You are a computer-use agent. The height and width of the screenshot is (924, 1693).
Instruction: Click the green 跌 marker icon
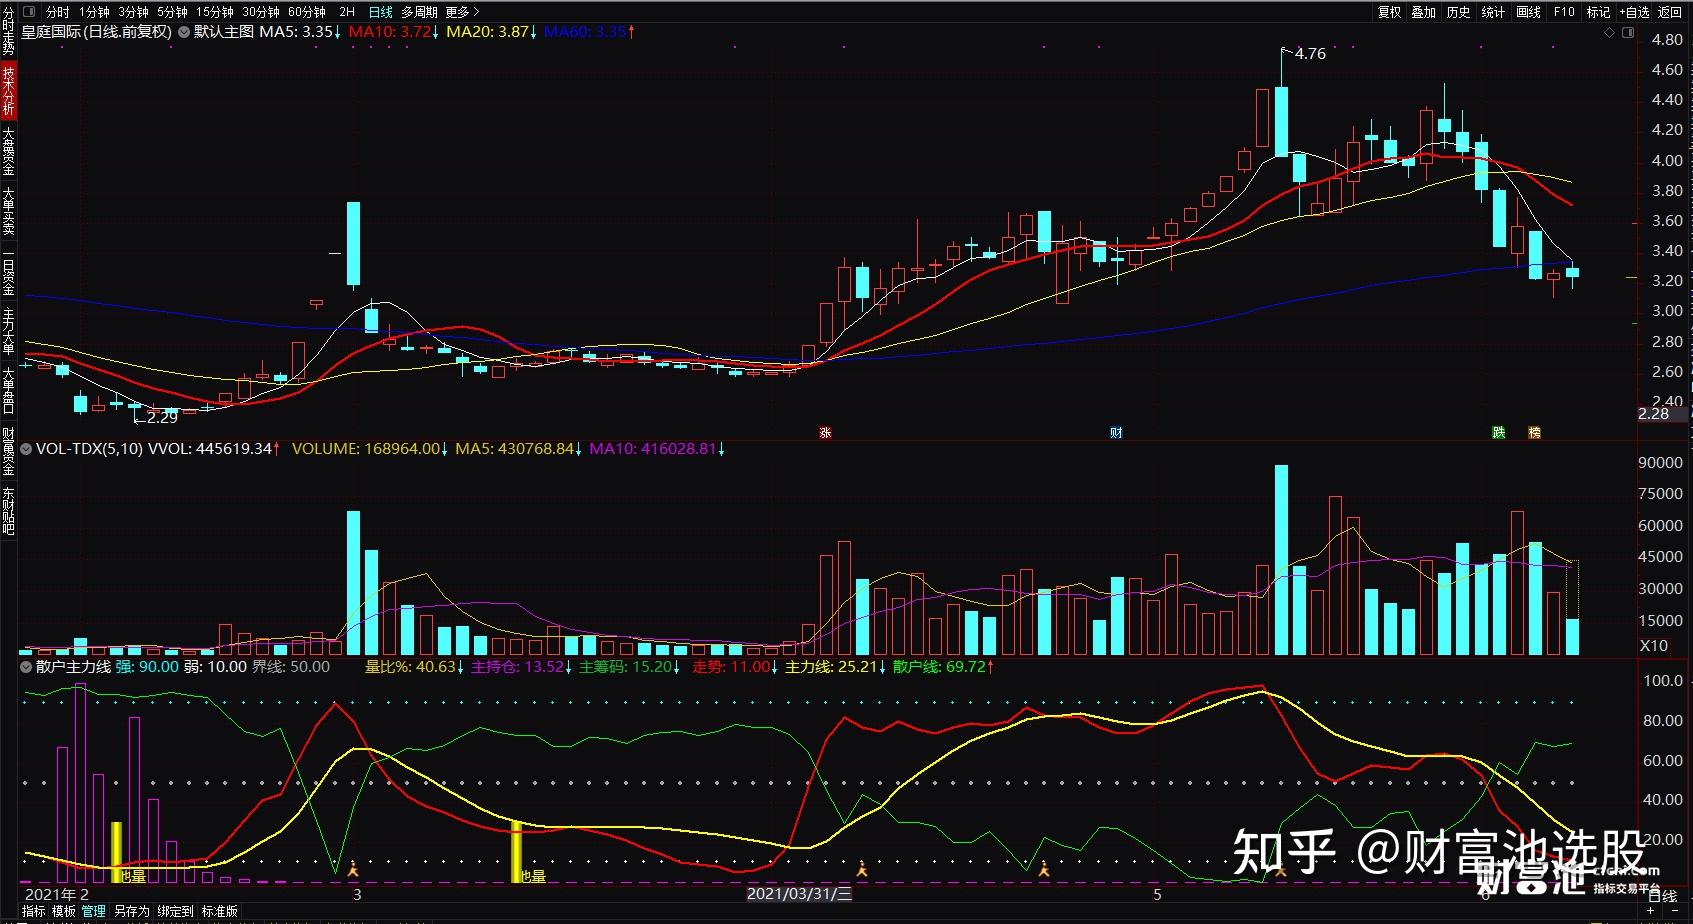1499,433
